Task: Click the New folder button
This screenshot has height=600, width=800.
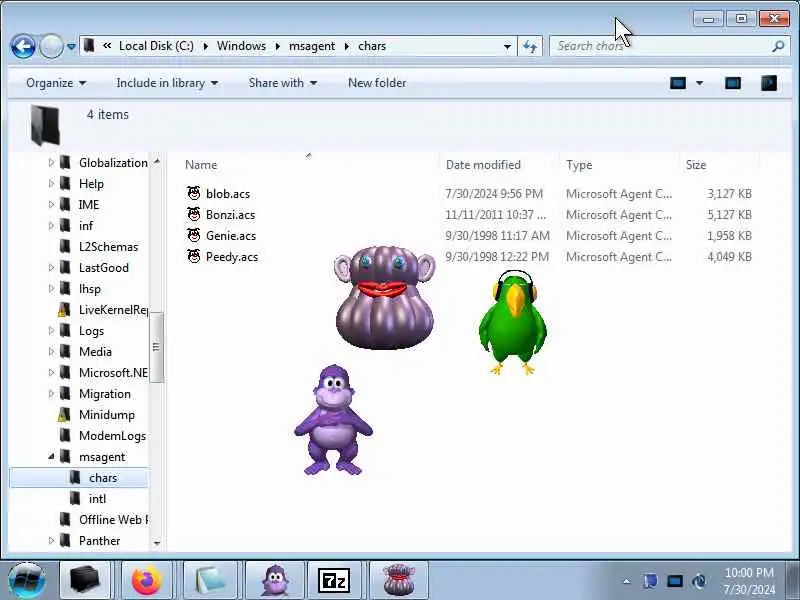Action: pyautogui.click(x=377, y=83)
